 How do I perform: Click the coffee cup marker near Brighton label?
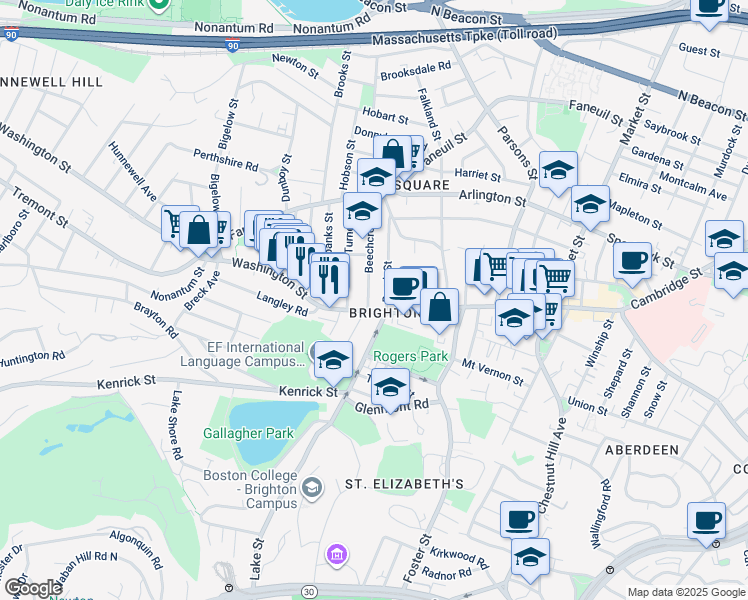point(403,288)
